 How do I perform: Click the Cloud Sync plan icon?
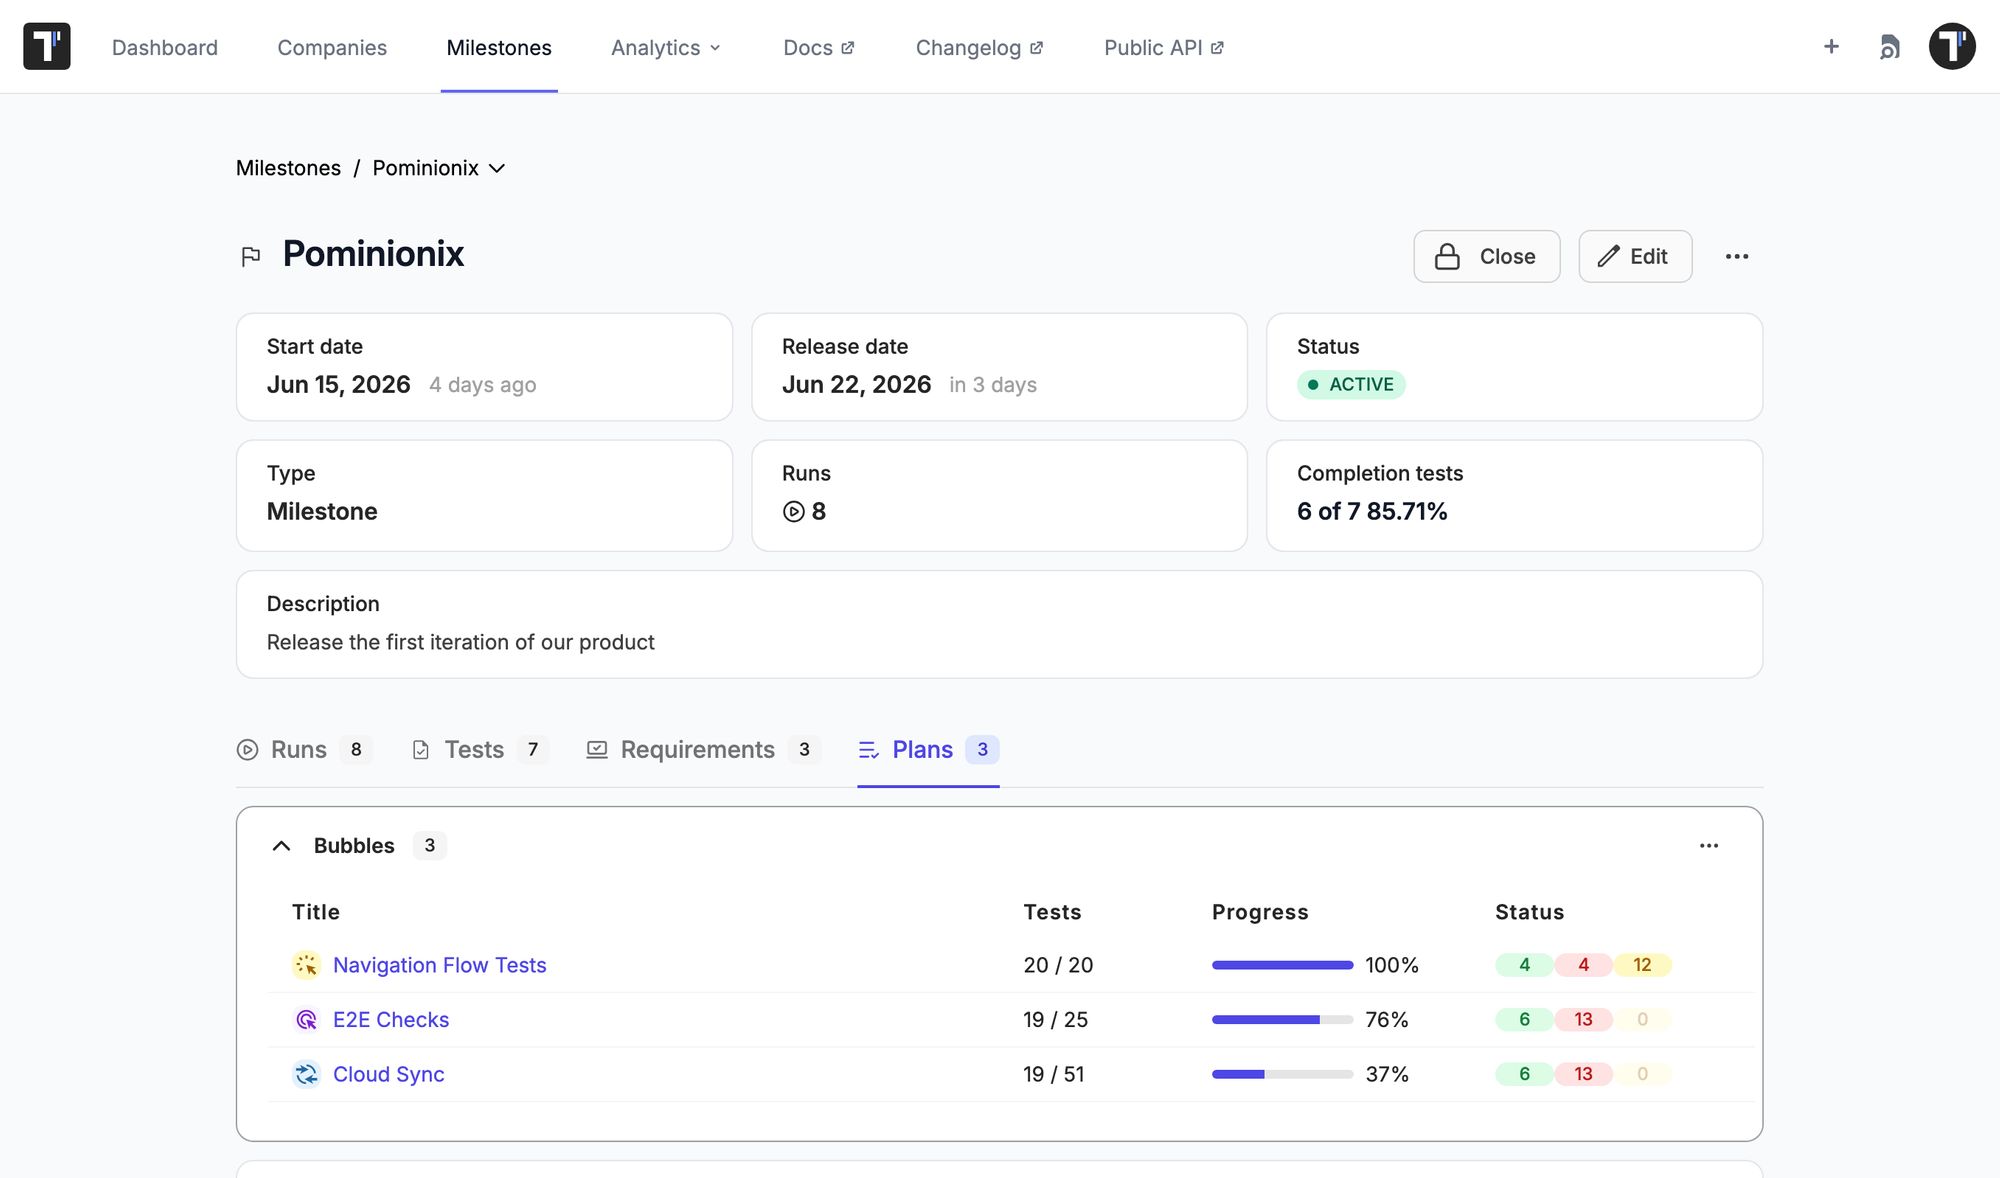[306, 1074]
